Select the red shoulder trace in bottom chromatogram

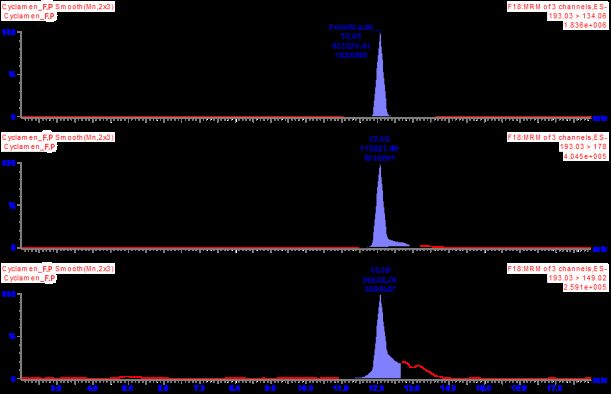tap(423, 369)
